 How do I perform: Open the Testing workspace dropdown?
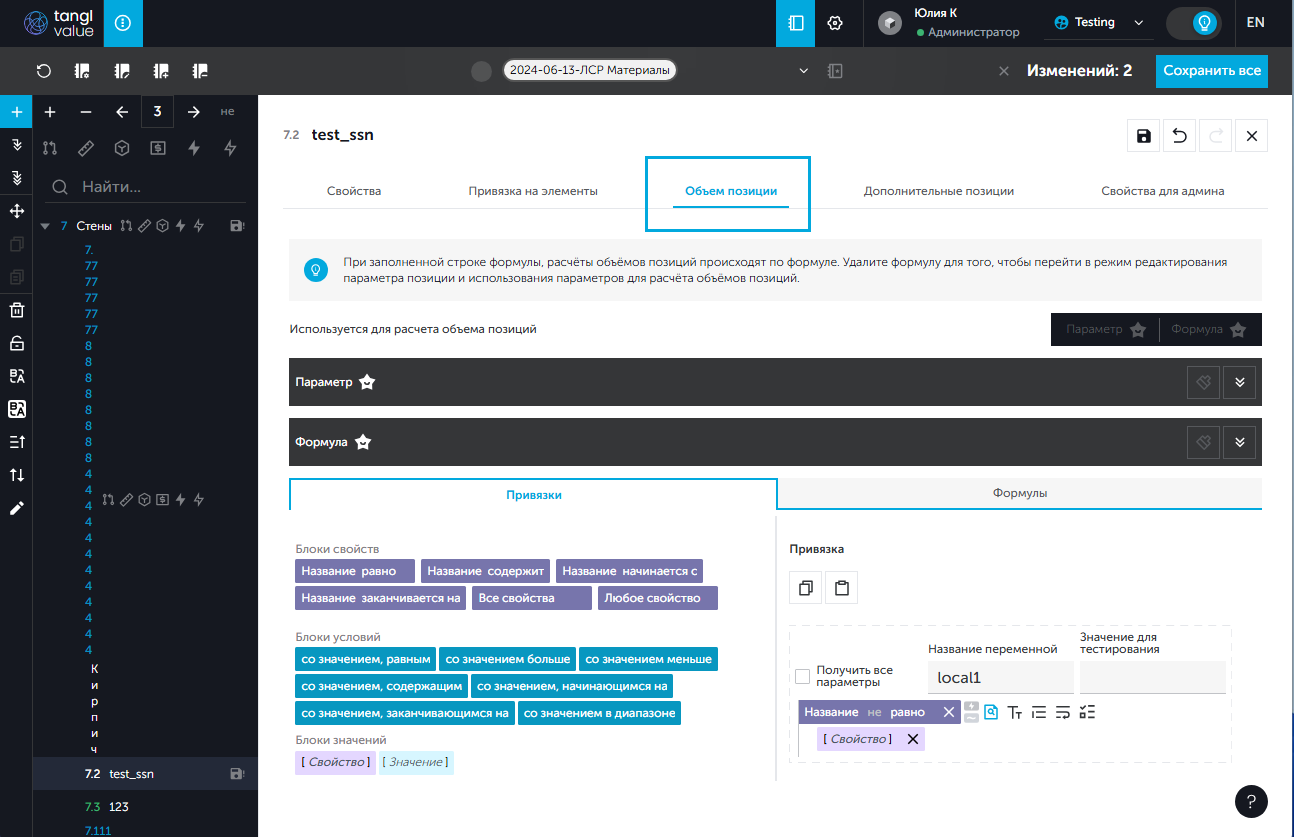pos(1098,23)
